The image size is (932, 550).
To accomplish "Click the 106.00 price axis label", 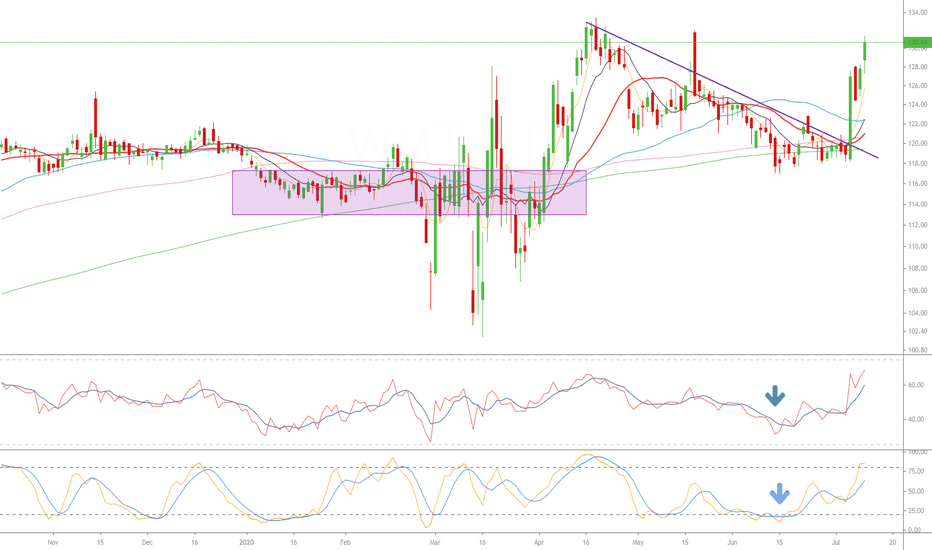I will pyautogui.click(x=918, y=290).
